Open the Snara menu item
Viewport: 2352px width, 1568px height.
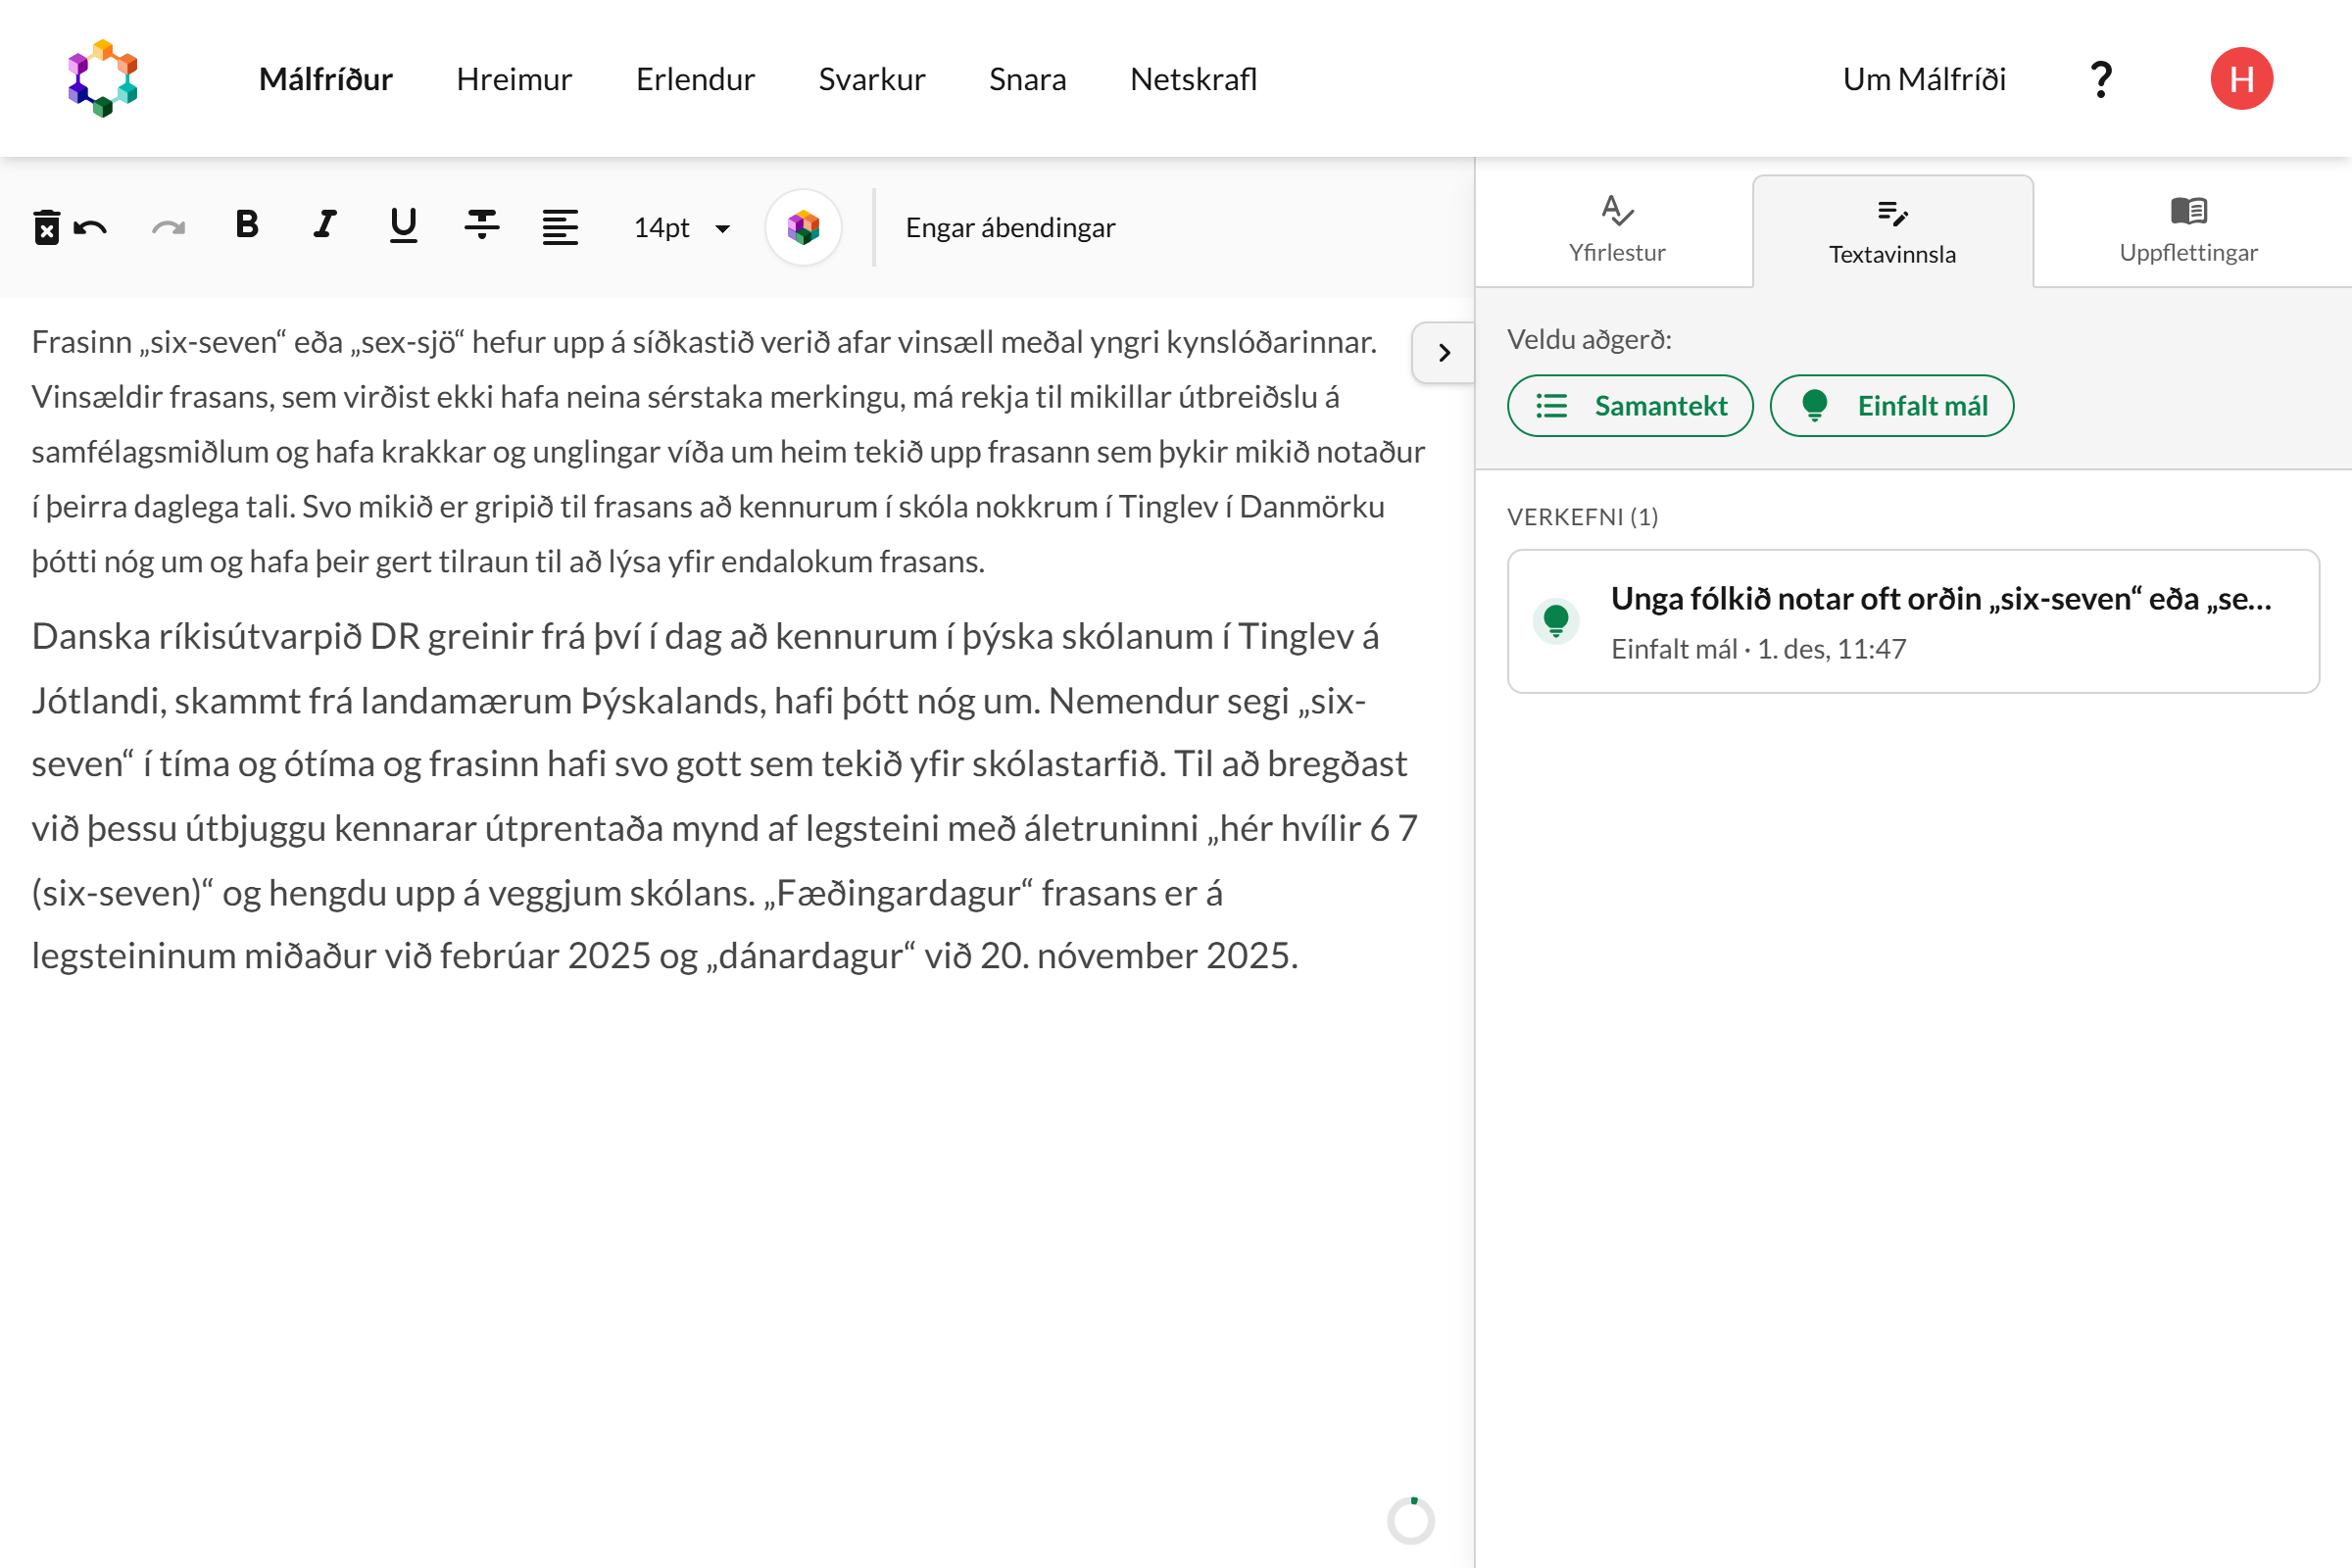1027,79
